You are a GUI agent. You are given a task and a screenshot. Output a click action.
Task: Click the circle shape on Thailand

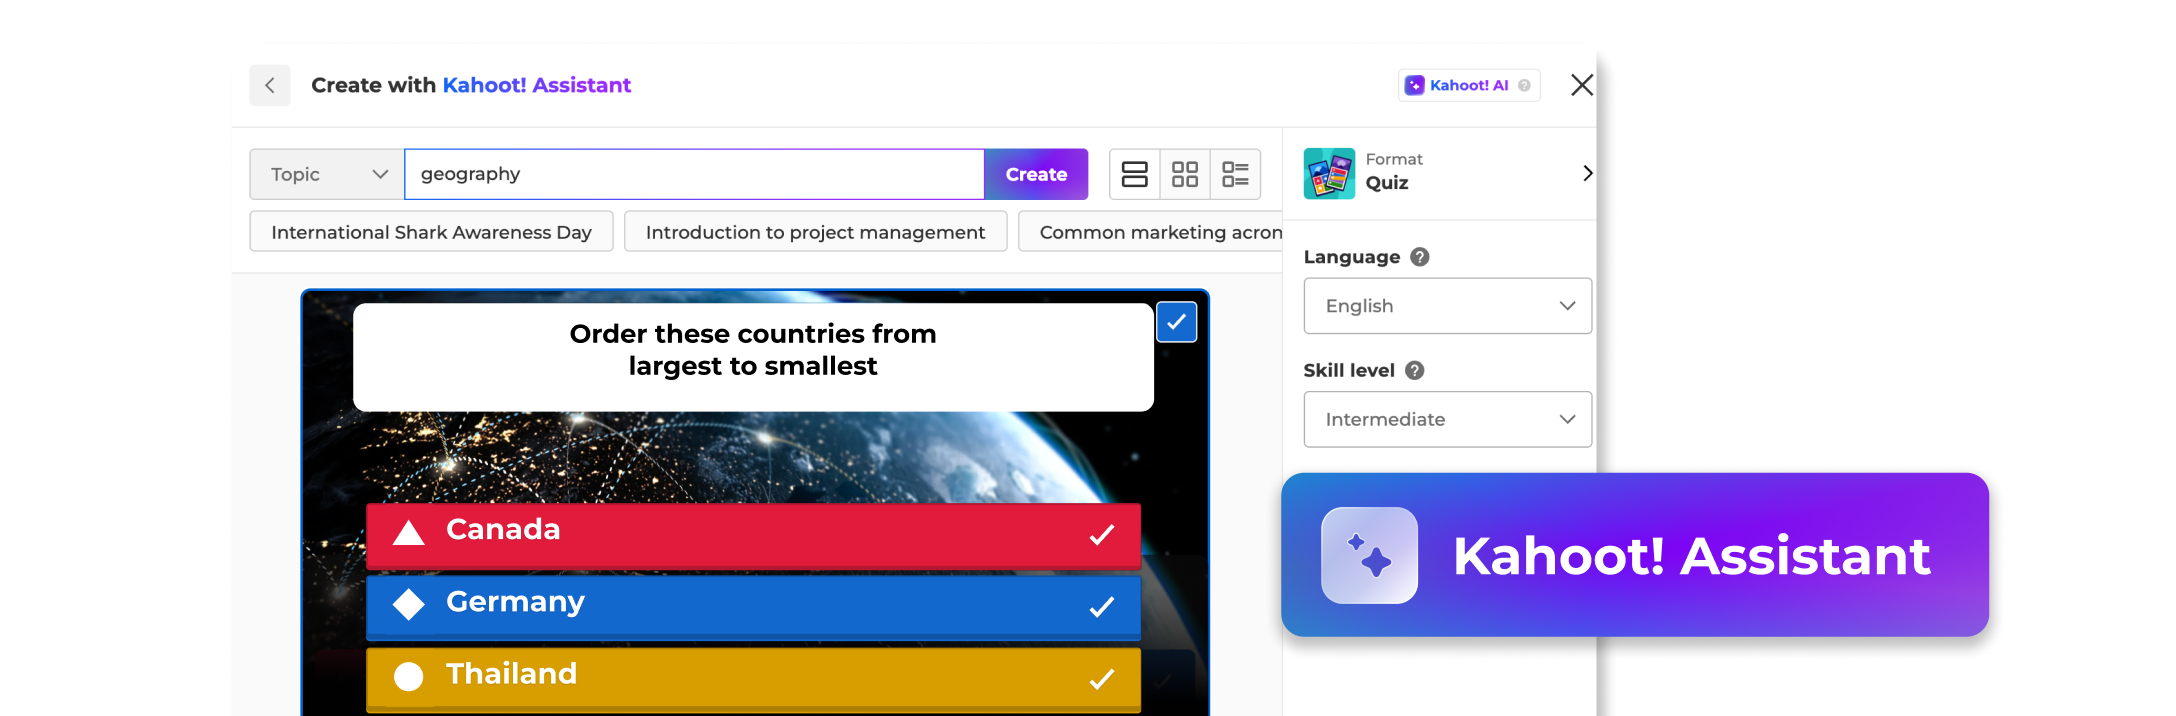point(408,677)
